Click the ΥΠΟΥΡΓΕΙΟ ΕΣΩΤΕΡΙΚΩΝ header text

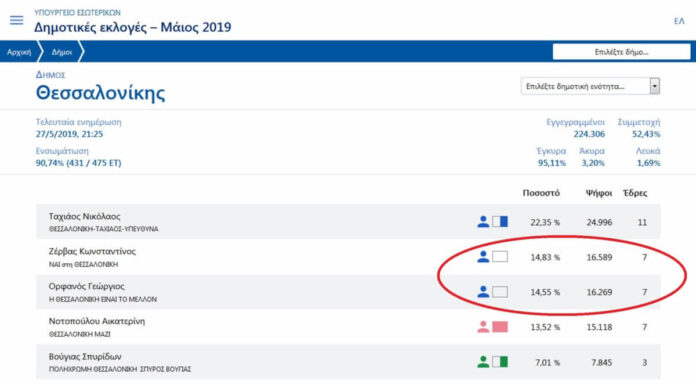[77, 12]
